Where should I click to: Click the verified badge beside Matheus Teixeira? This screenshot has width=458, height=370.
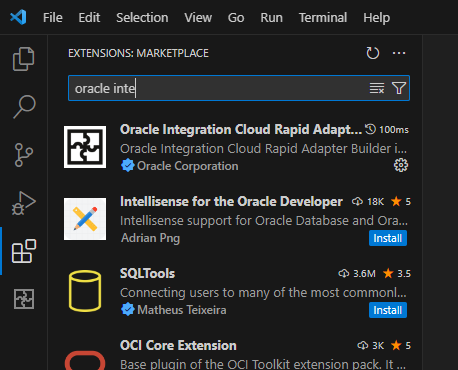click(x=128, y=310)
